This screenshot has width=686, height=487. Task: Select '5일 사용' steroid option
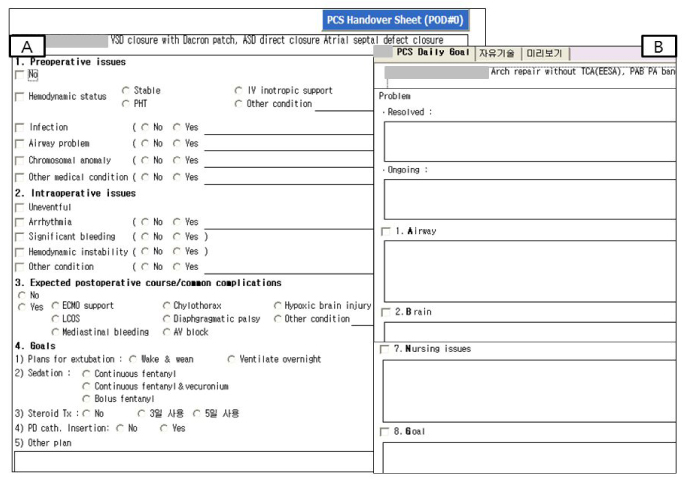[197, 413]
